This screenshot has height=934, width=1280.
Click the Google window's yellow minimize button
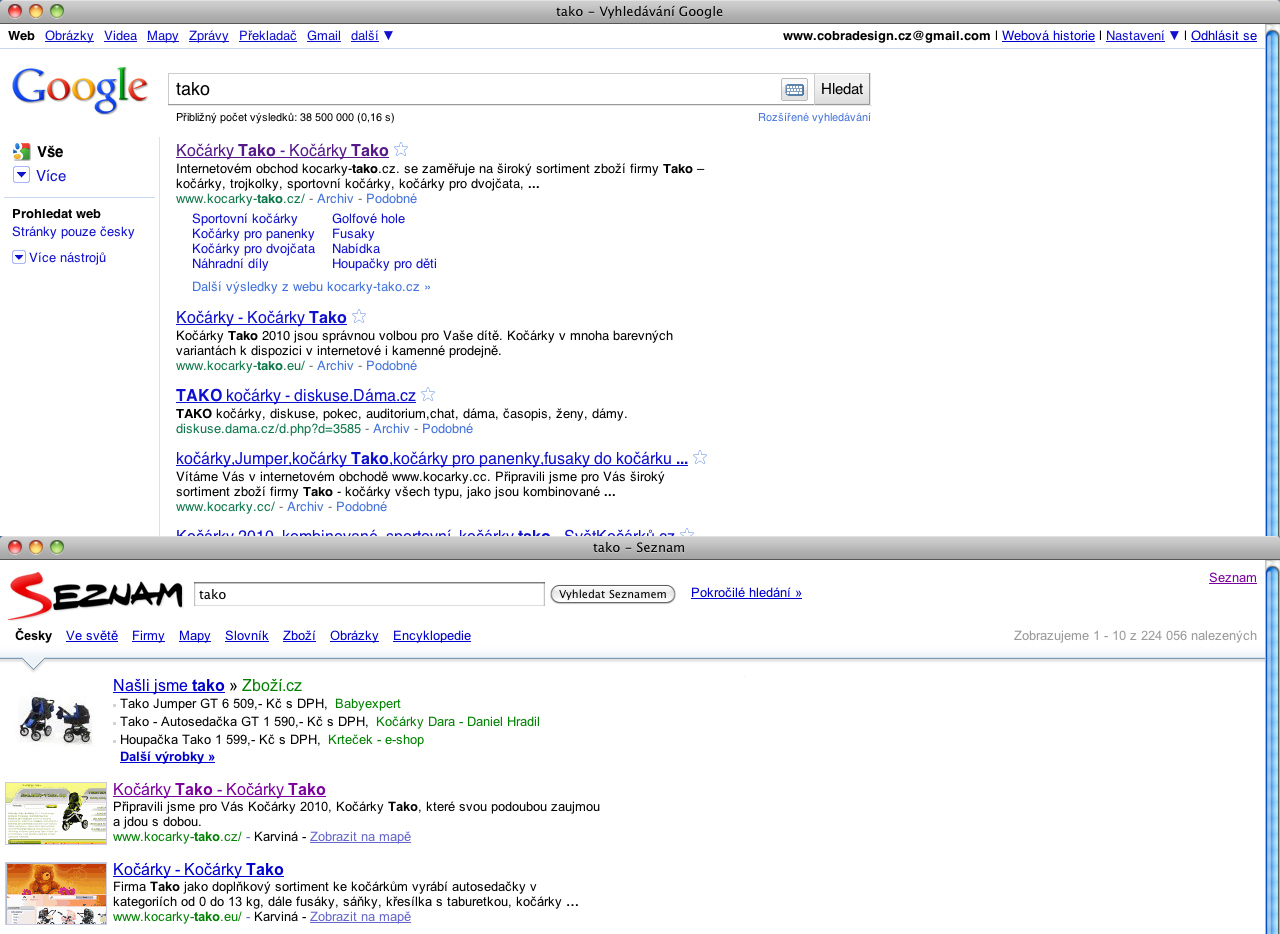[36, 11]
